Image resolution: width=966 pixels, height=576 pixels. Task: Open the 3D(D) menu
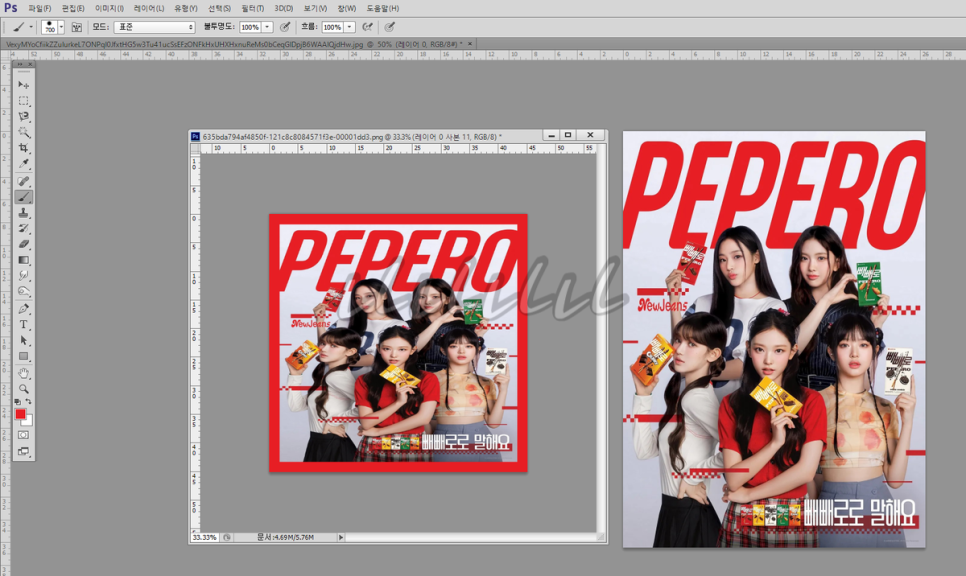(284, 9)
